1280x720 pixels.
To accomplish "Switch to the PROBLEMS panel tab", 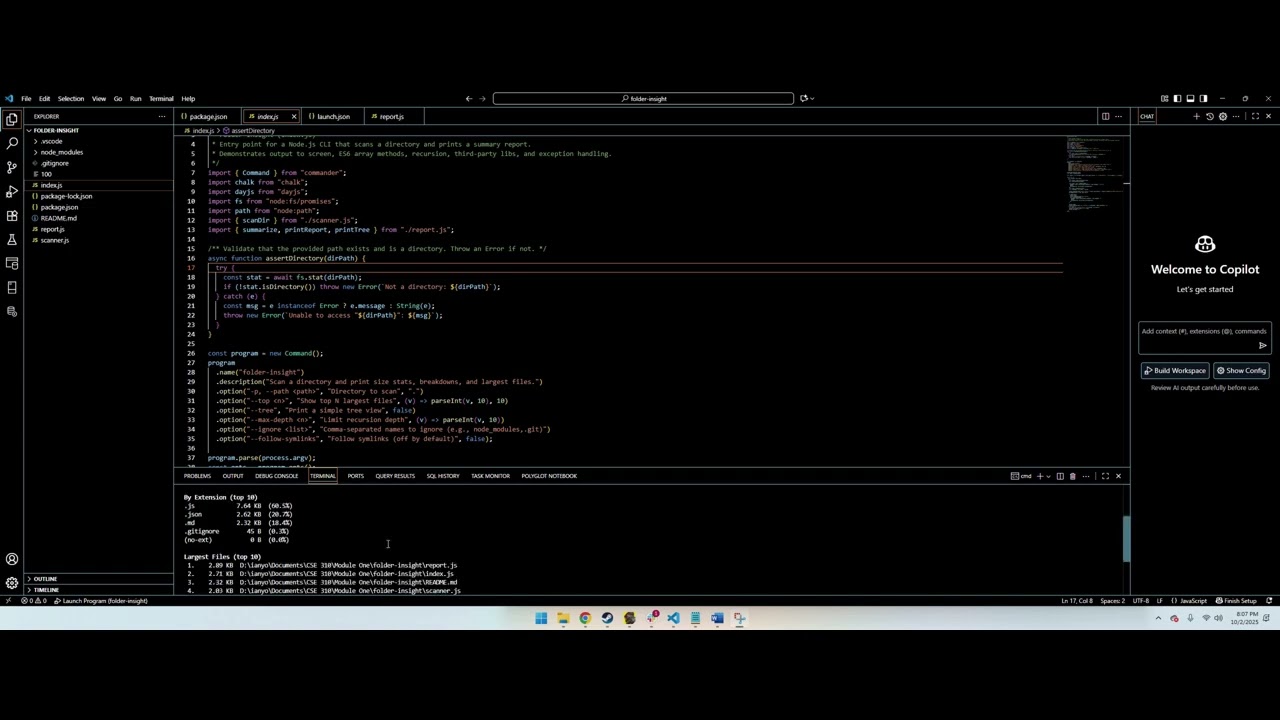I will [197, 476].
